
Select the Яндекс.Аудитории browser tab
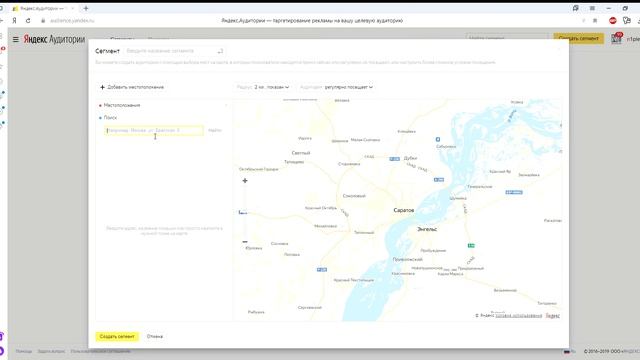[43, 8]
